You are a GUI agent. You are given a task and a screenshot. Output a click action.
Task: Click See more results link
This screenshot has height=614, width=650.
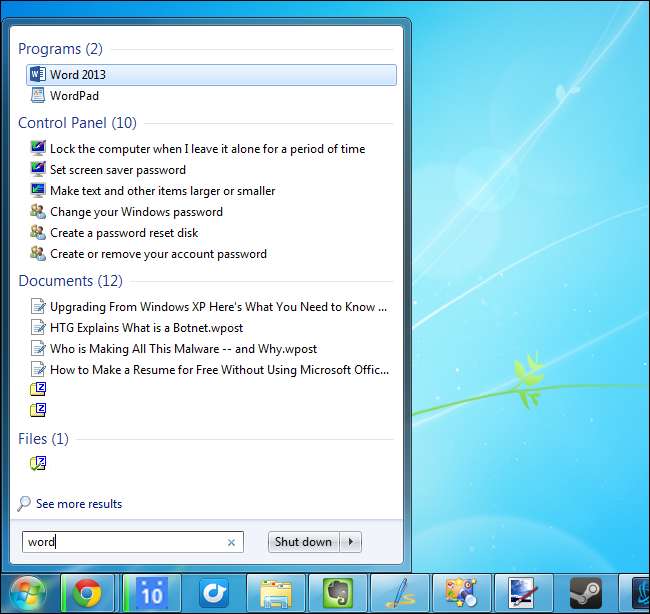78,504
